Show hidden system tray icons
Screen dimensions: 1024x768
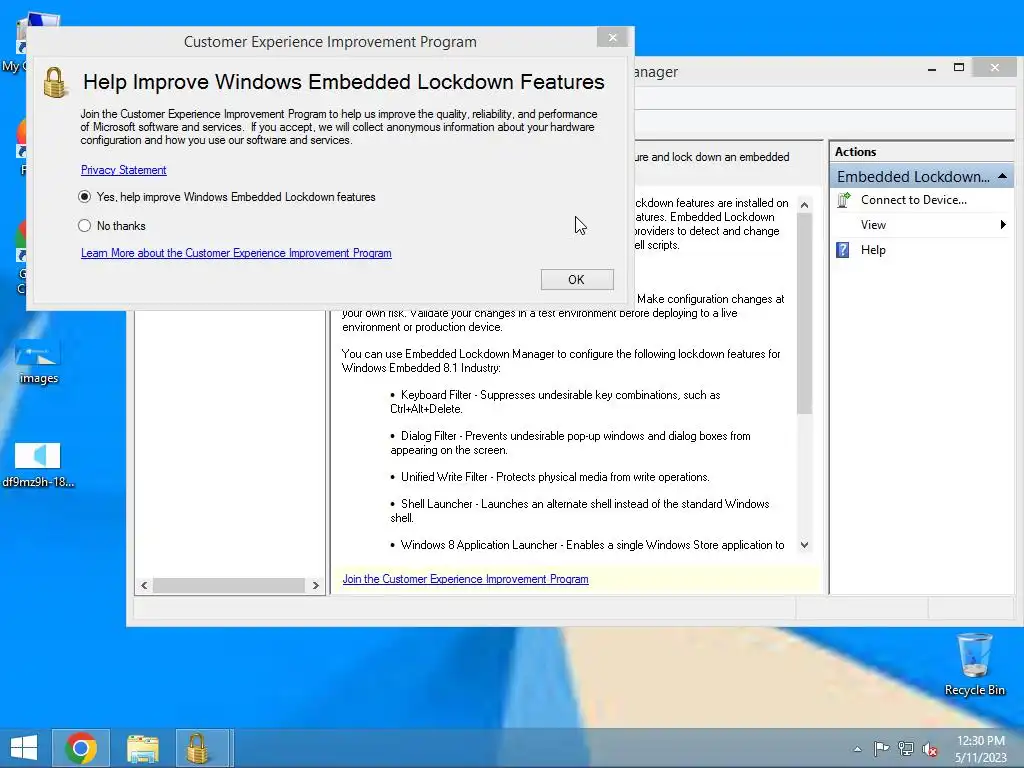pyautogui.click(x=857, y=749)
